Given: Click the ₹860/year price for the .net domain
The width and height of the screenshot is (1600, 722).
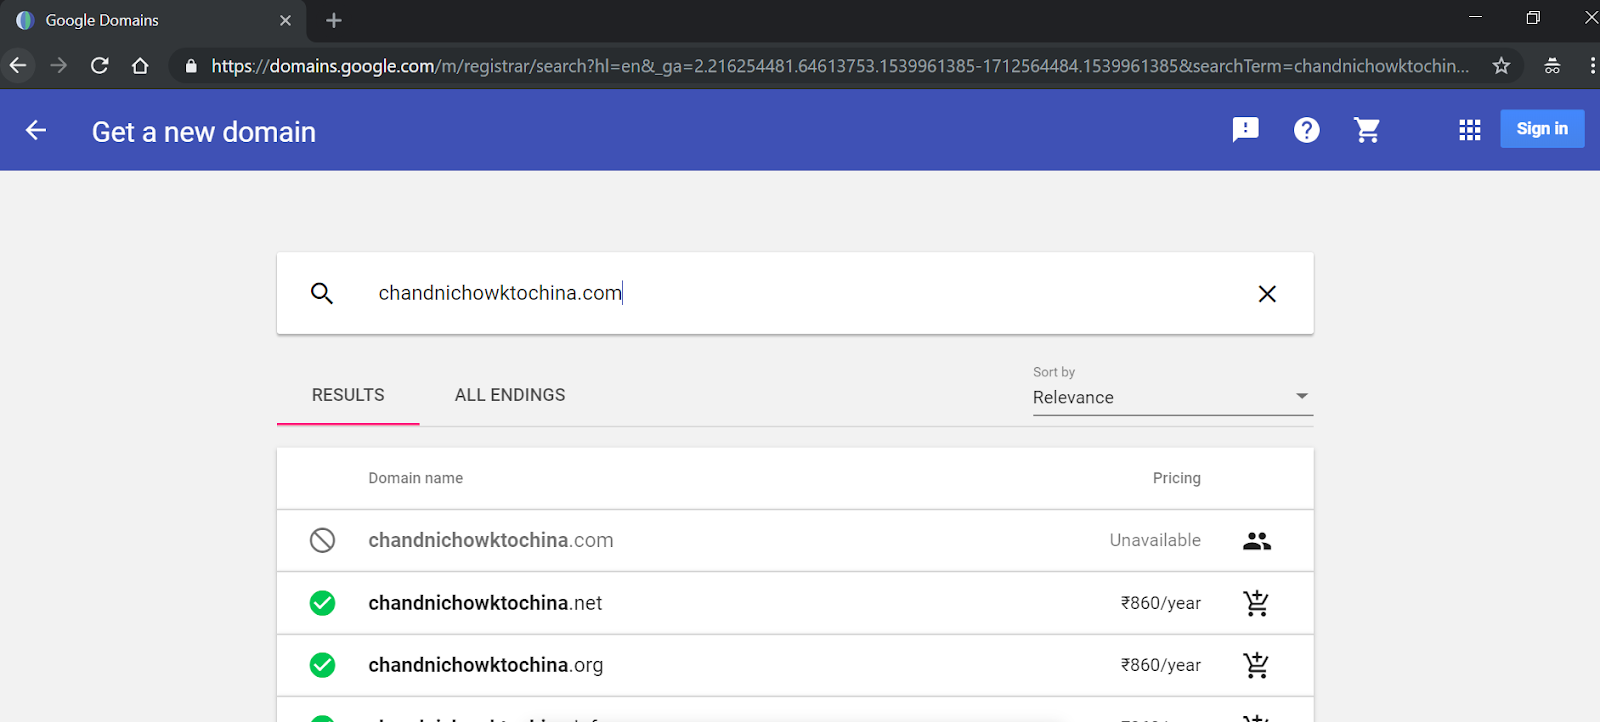Looking at the screenshot, I should pos(1160,603).
